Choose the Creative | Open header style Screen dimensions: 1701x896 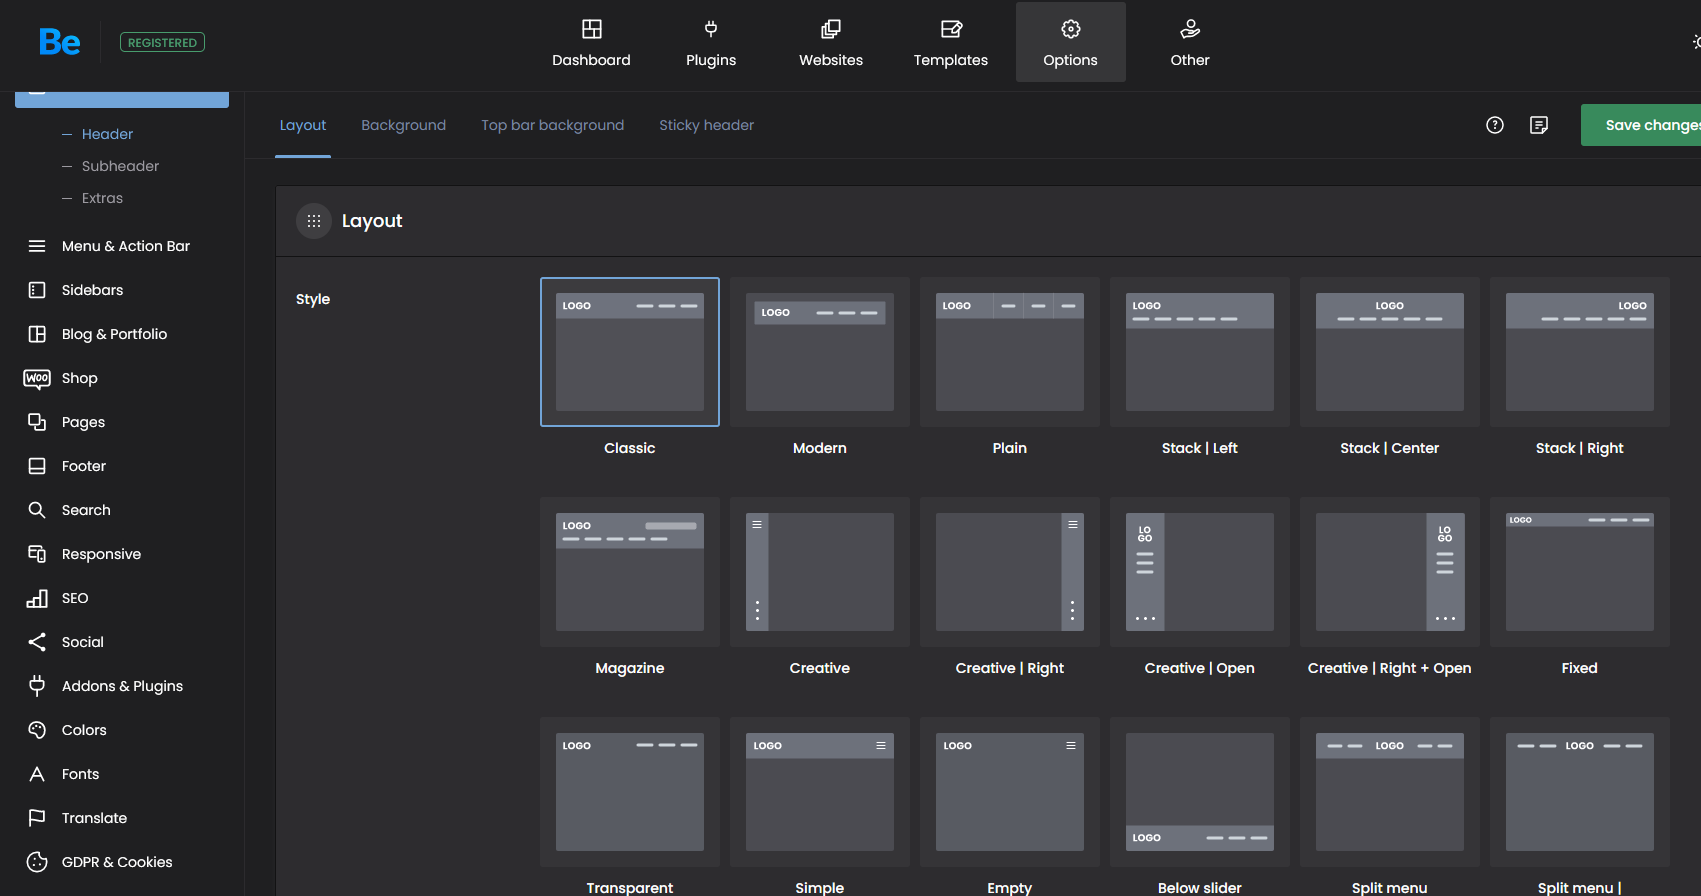[x=1200, y=572]
